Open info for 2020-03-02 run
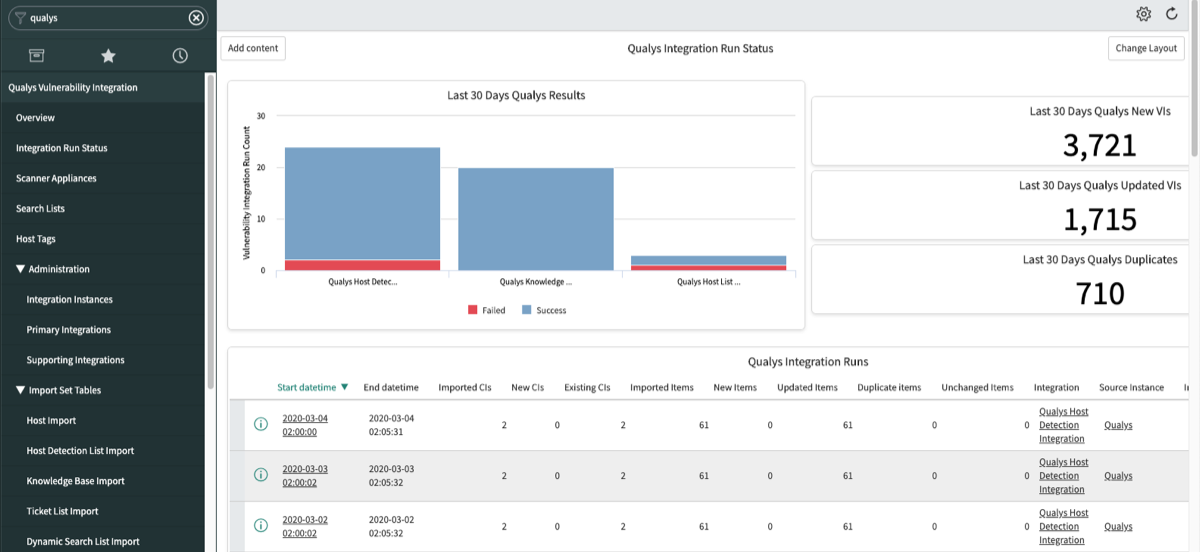The image size is (1200, 552). 261,526
